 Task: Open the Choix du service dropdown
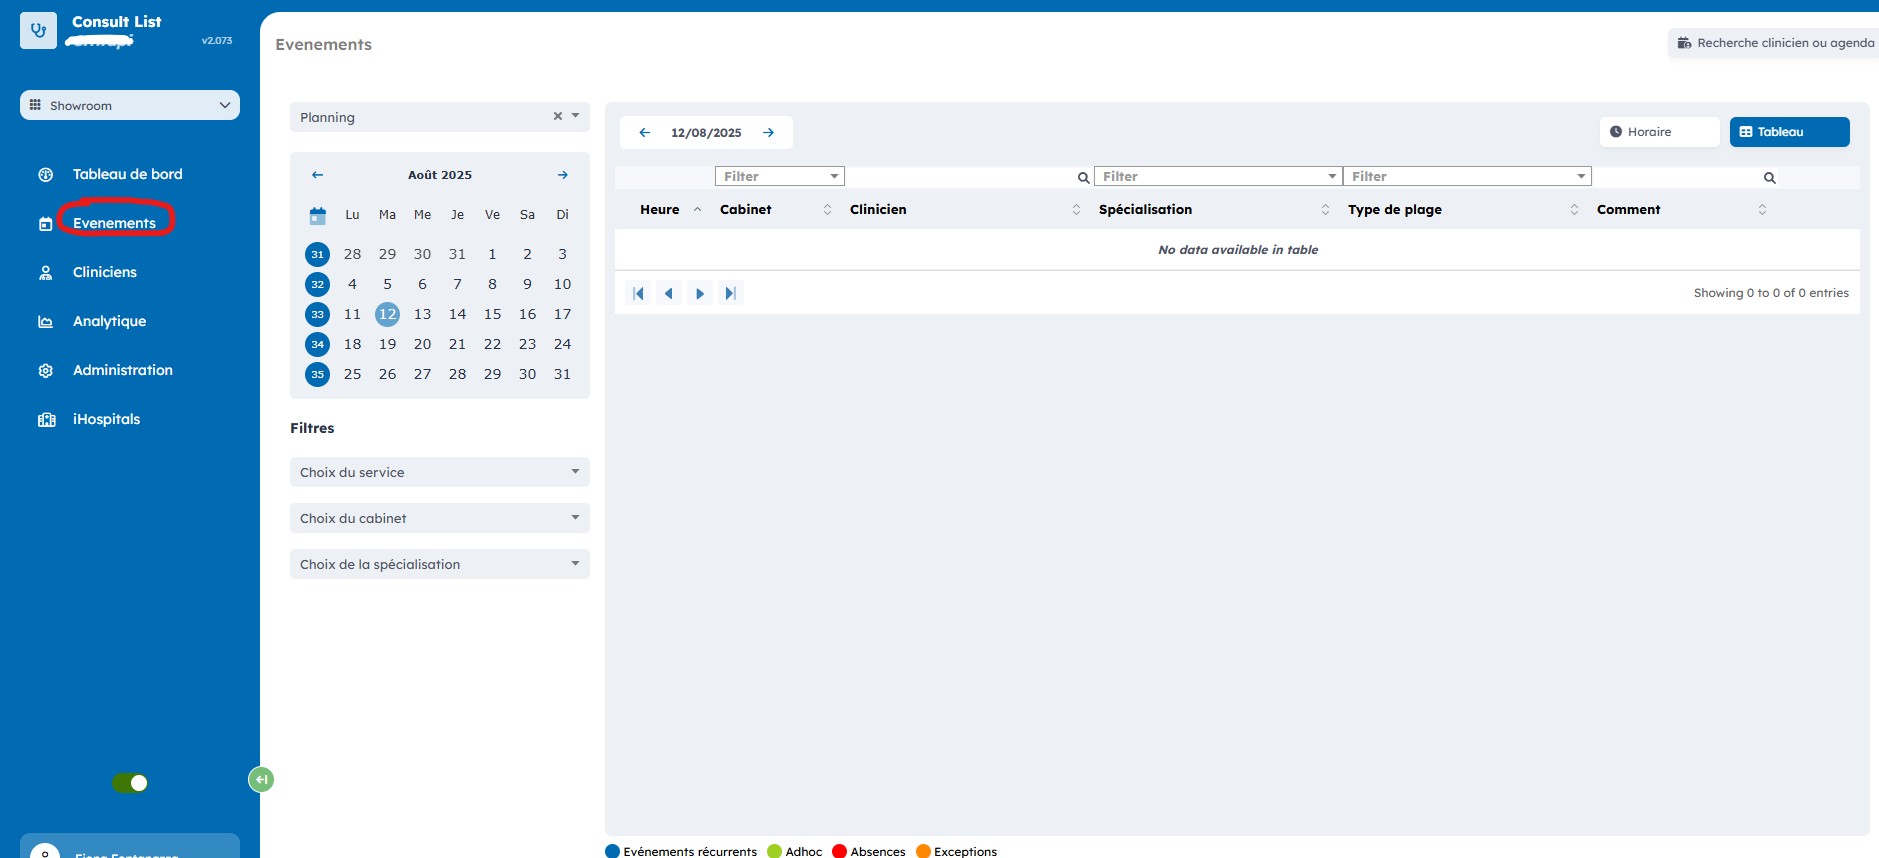click(x=439, y=473)
